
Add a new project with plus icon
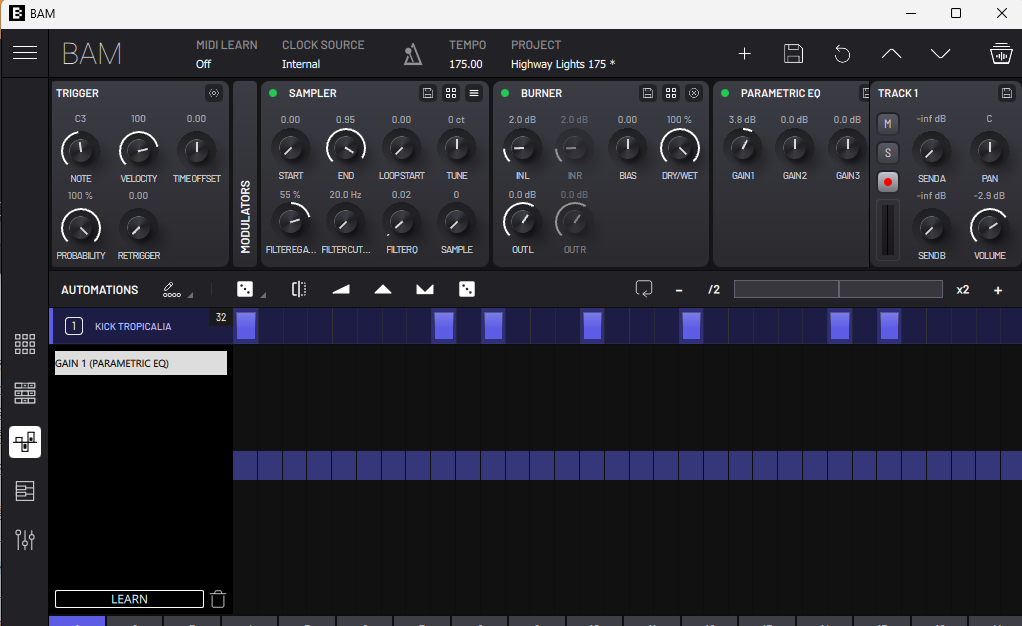click(x=744, y=53)
